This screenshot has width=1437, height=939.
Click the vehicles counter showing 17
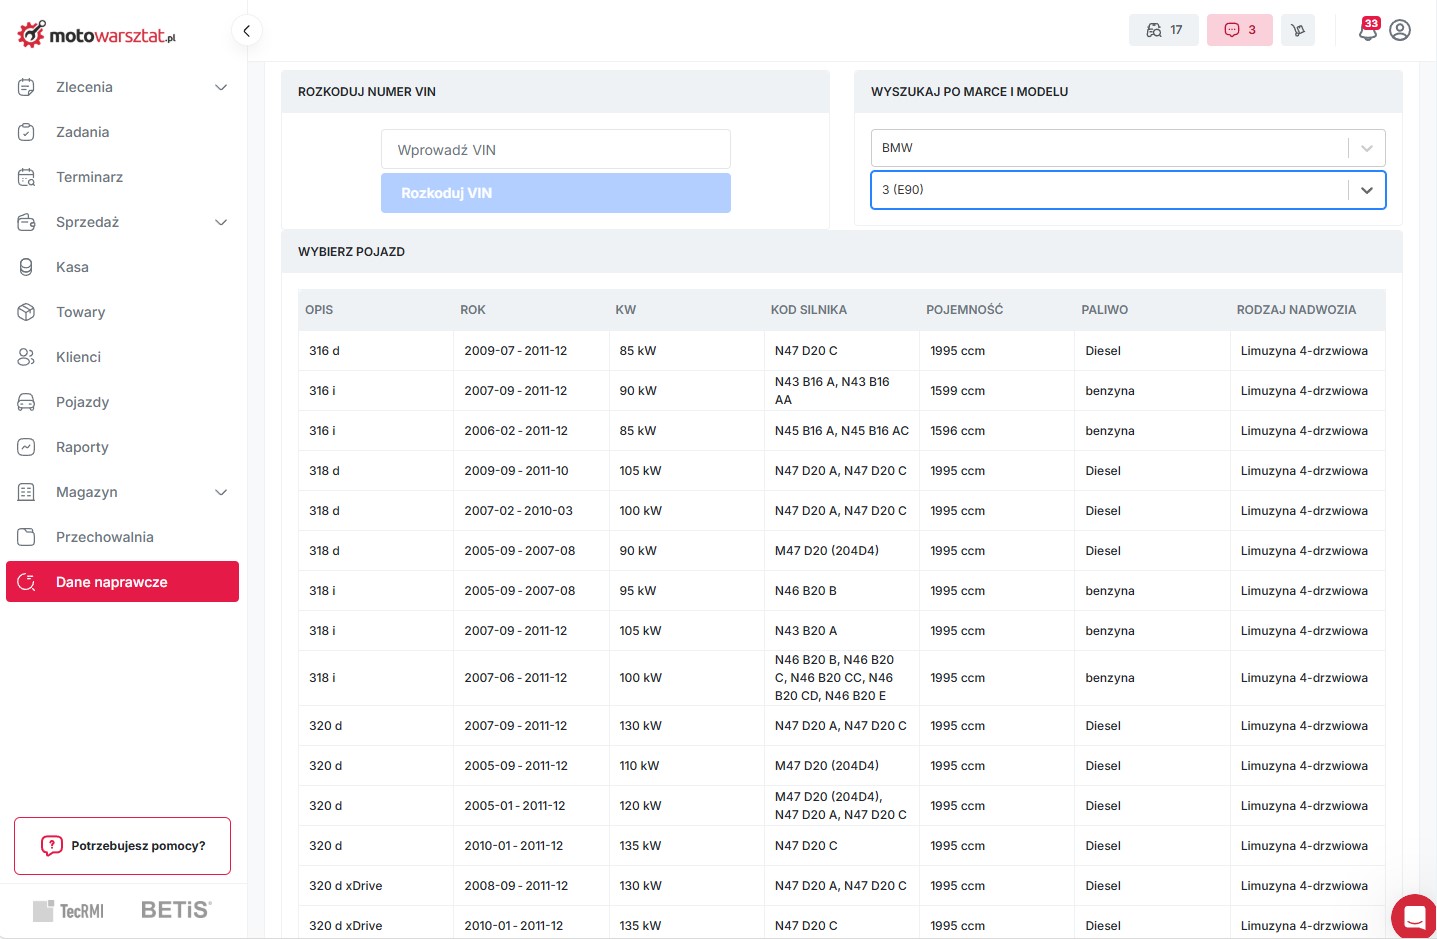pos(1163,30)
